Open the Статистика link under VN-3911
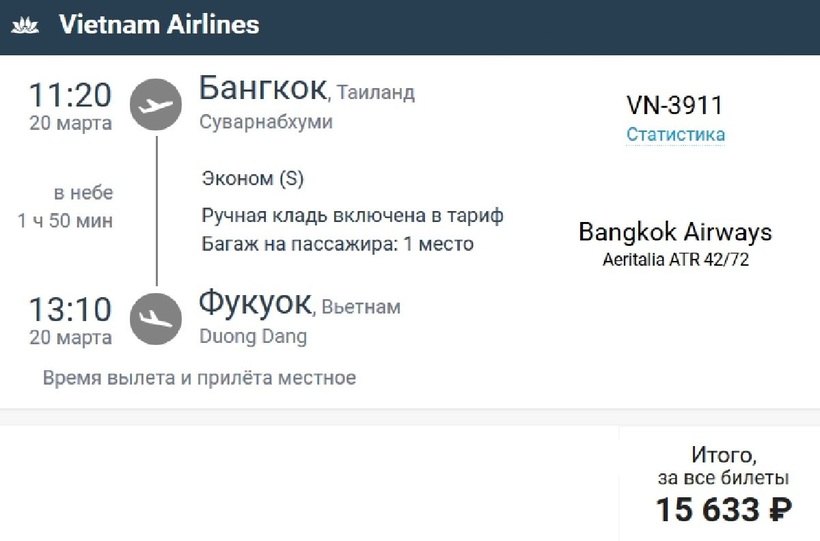This screenshot has width=820, height=541. click(x=675, y=135)
